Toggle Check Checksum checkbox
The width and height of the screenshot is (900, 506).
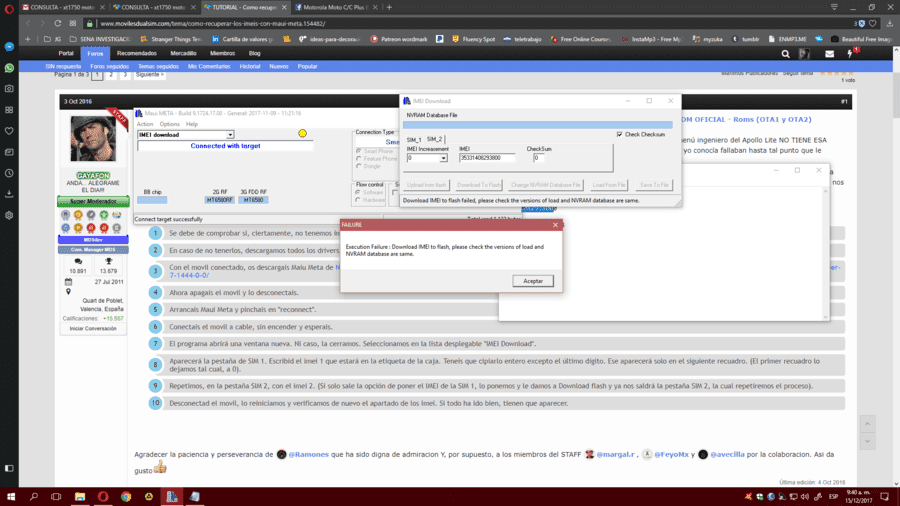click(x=619, y=134)
